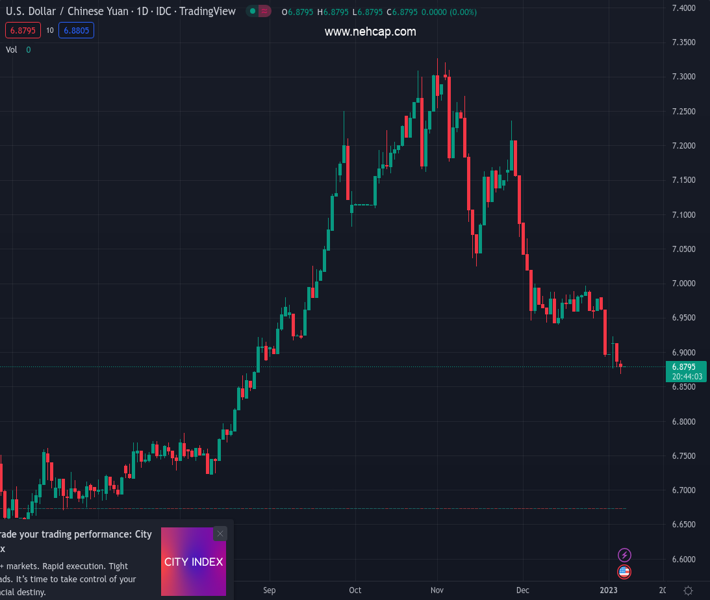Click the City Index logo thumbnail
This screenshot has width=710, height=600.
(x=193, y=562)
